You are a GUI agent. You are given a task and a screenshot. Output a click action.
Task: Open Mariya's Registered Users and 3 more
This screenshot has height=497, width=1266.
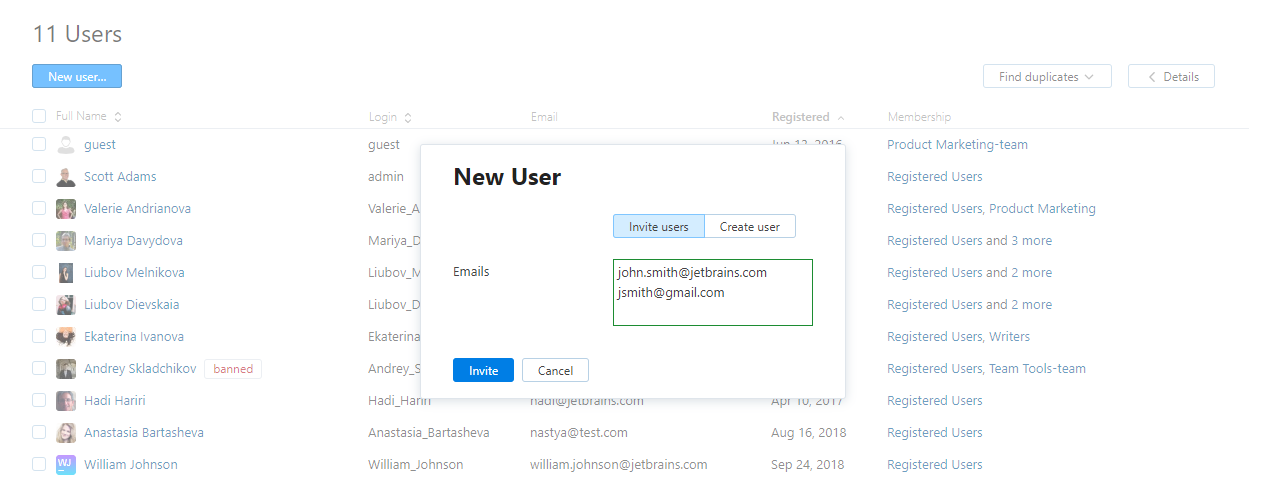(969, 241)
